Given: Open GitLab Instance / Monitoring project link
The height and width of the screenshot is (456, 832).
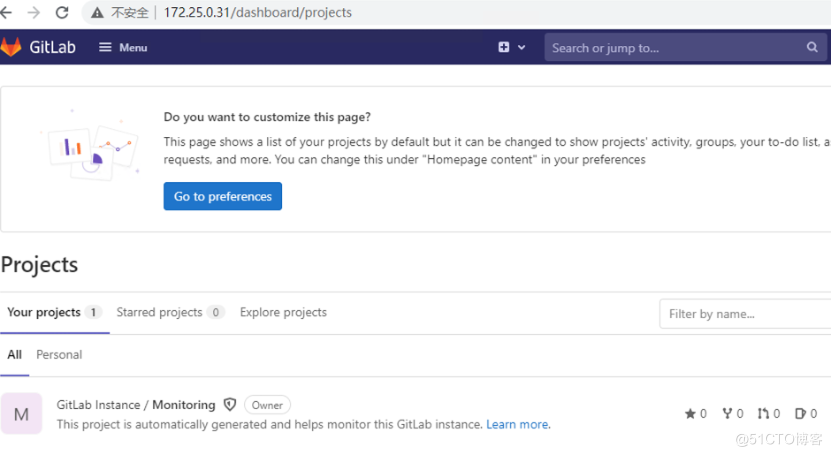Looking at the screenshot, I should coord(136,405).
